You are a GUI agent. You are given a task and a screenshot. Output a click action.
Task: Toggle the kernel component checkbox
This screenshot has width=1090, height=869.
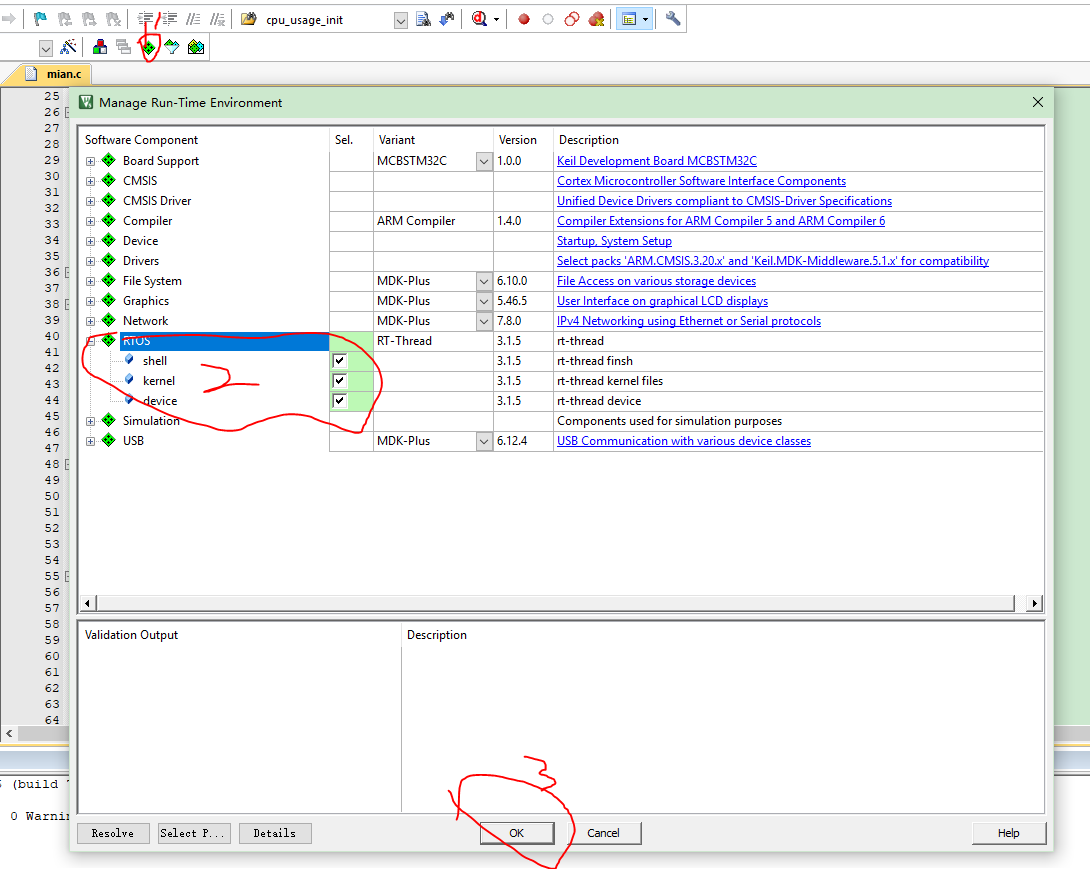(x=339, y=381)
